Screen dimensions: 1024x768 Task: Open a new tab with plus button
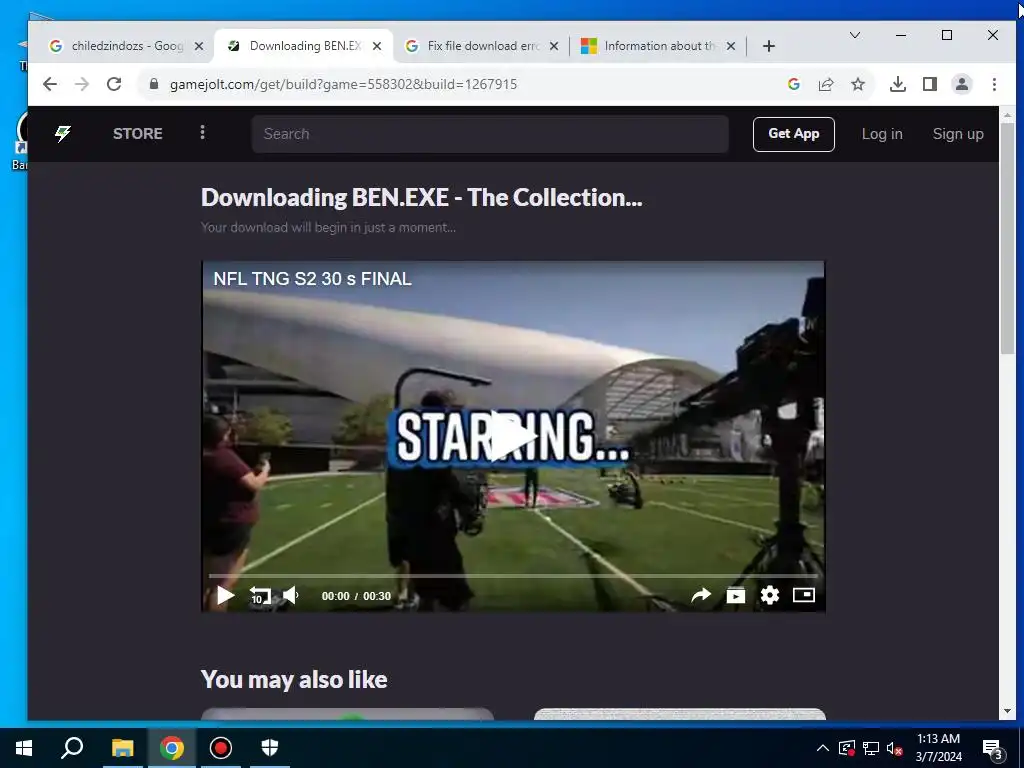(x=769, y=46)
